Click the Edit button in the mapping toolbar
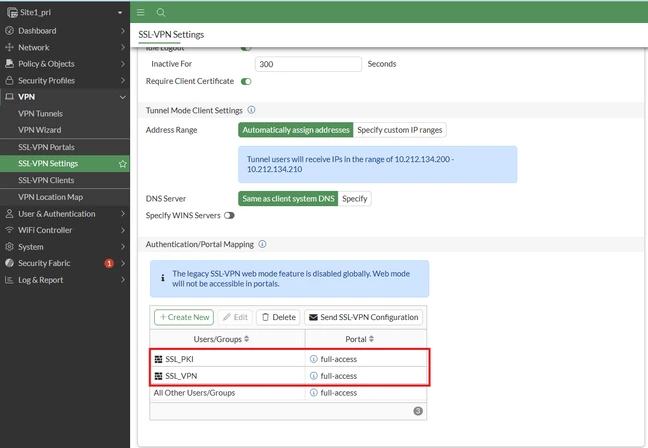The image size is (648, 448). click(235, 317)
